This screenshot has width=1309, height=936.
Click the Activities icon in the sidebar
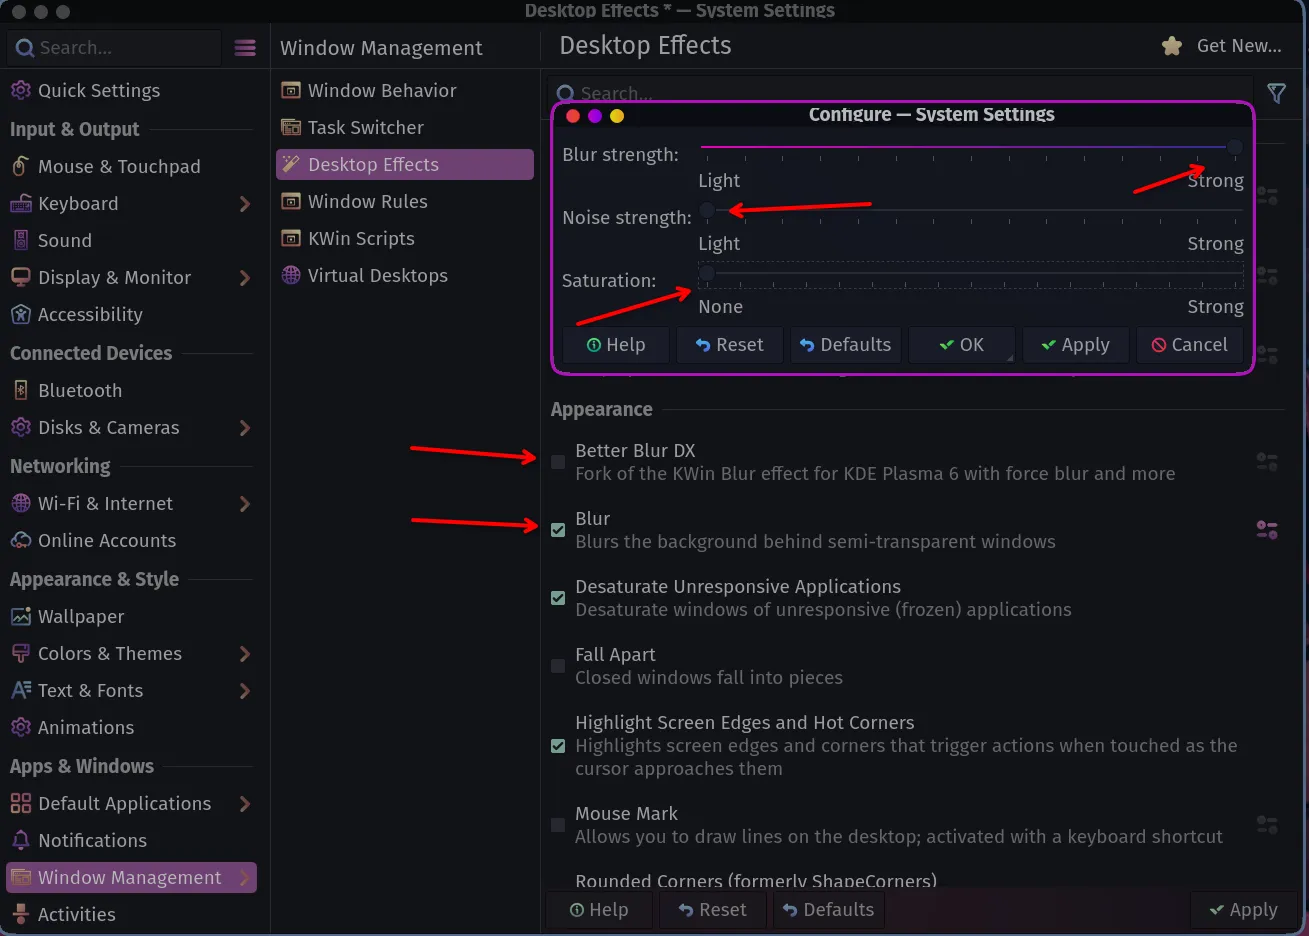(20, 915)
